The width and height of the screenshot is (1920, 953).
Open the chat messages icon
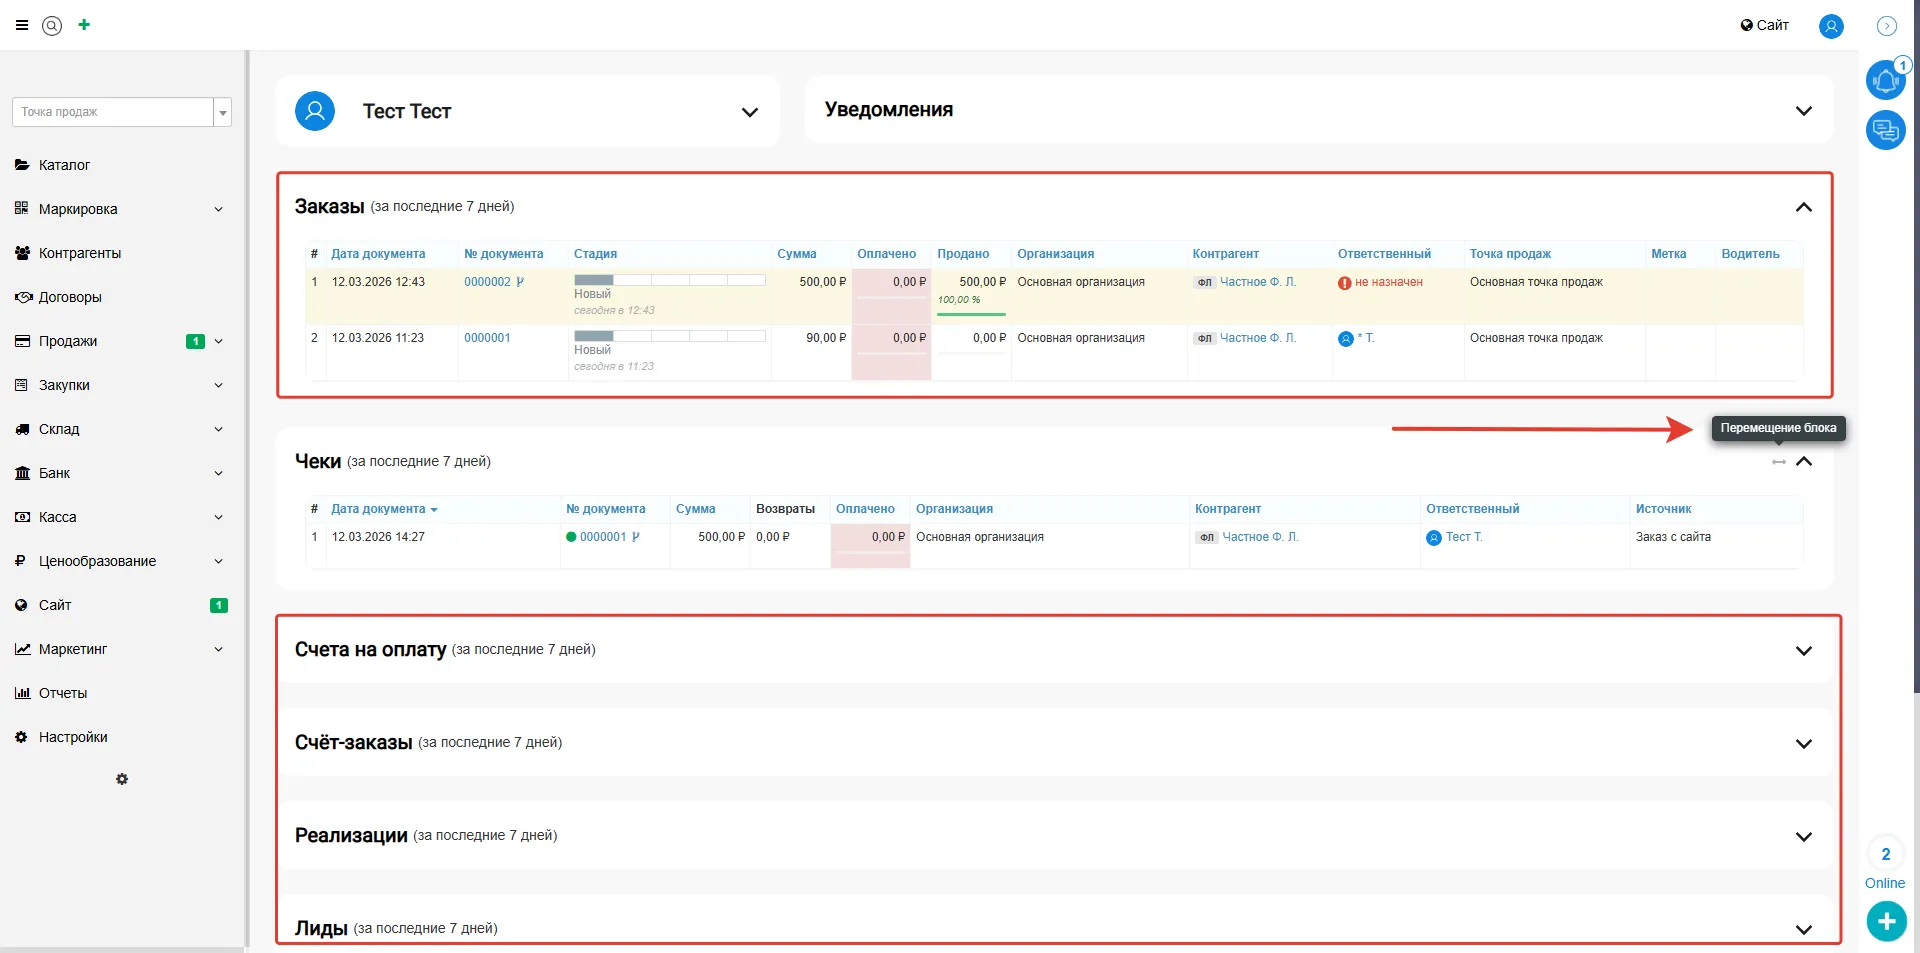coord(1885,130)
